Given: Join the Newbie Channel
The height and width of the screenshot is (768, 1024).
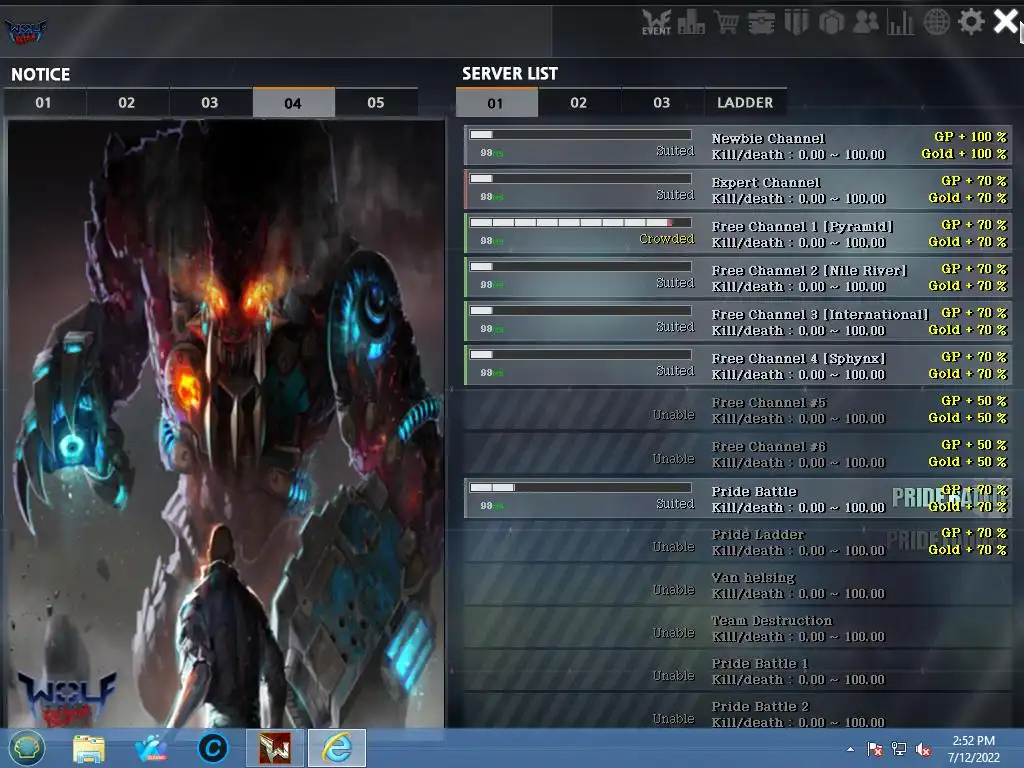Looking at the screenshot, I should tap(738, 146).
